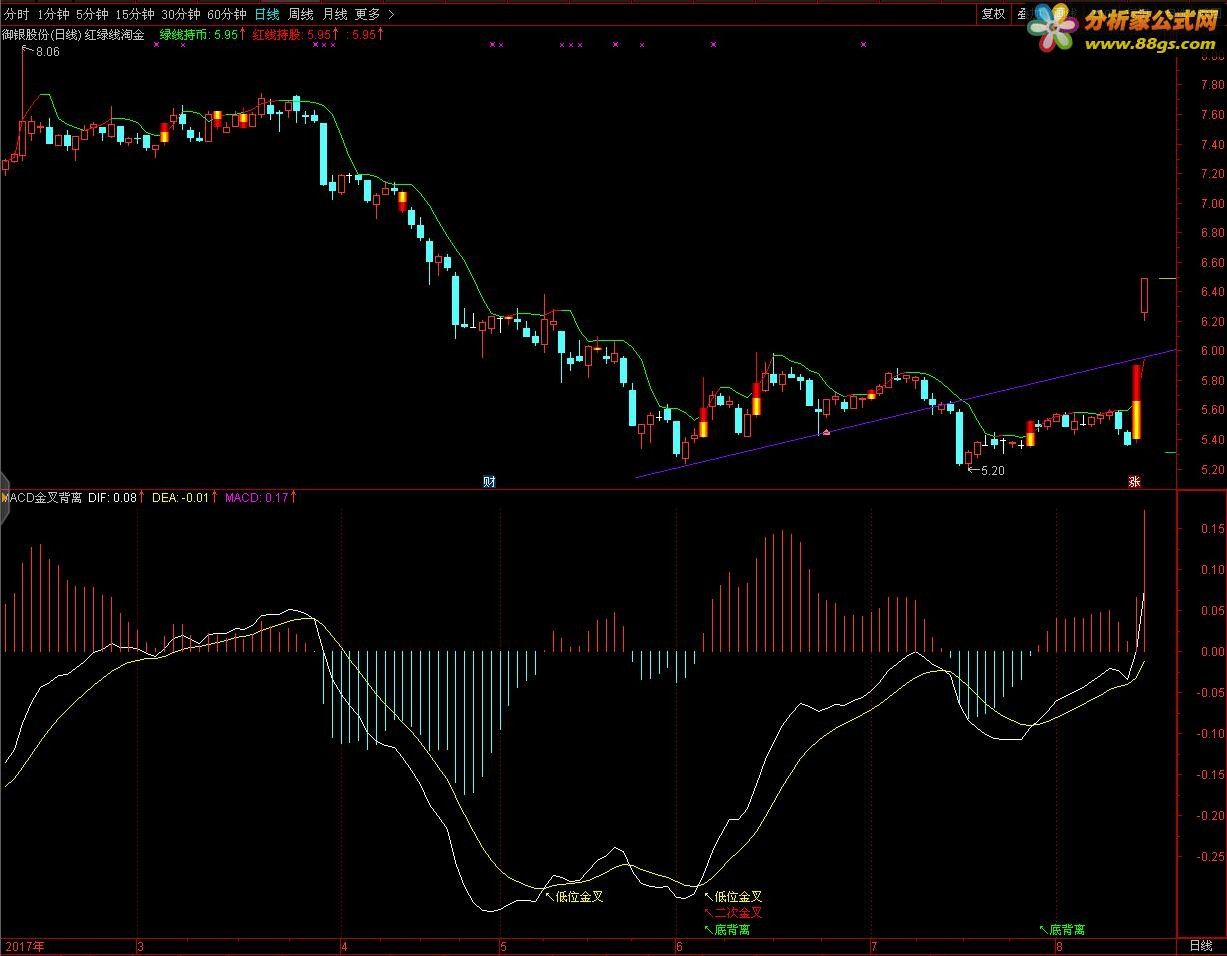Click the 绿线持币: 5.95 readout
The height and width of the screenshot is (956, 1227).
pos(203,34)
